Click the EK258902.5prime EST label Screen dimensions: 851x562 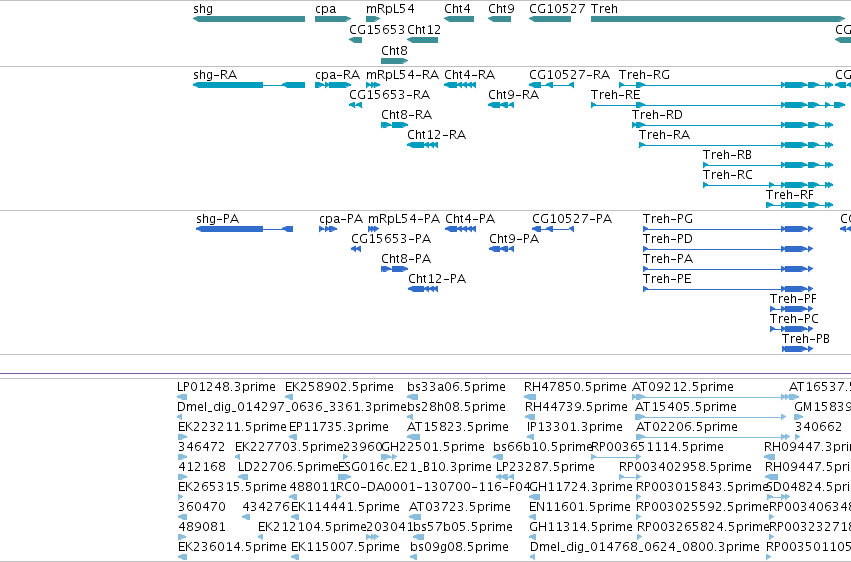(339, 387)
